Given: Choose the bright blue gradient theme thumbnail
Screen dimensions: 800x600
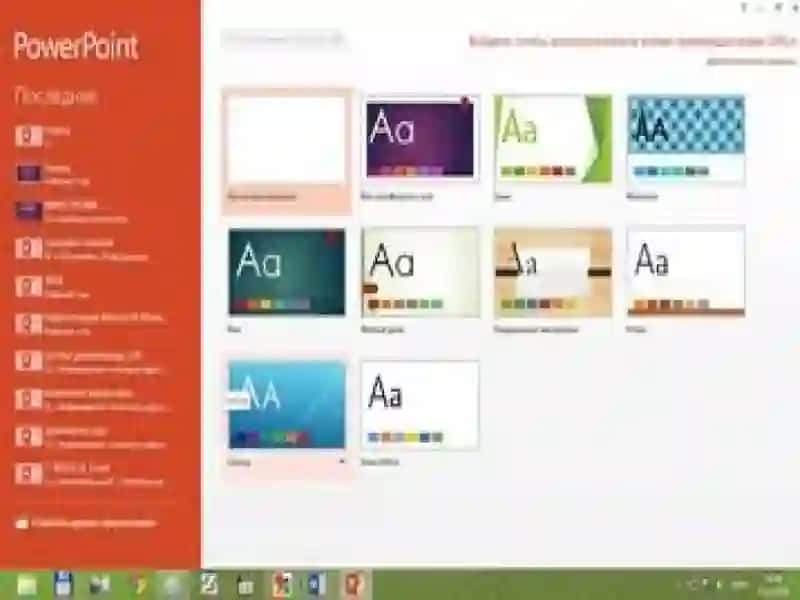Looking at the screenshot, I should [287, 405].
